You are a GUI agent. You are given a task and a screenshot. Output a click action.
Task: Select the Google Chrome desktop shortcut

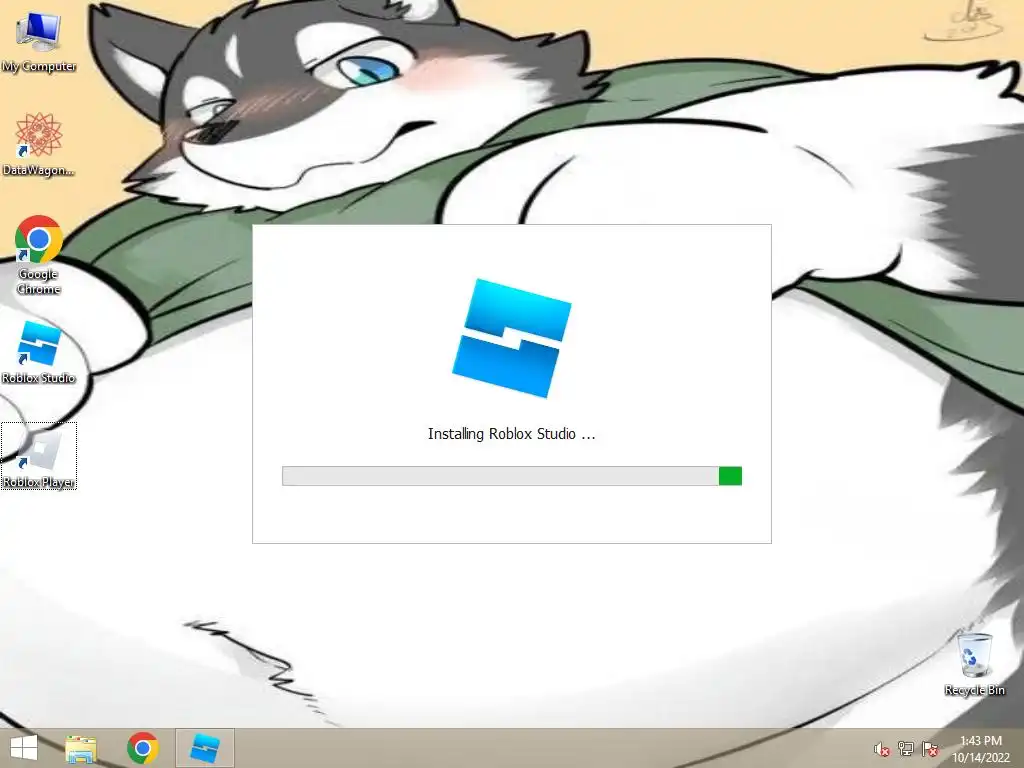click(x=39, y=255)
